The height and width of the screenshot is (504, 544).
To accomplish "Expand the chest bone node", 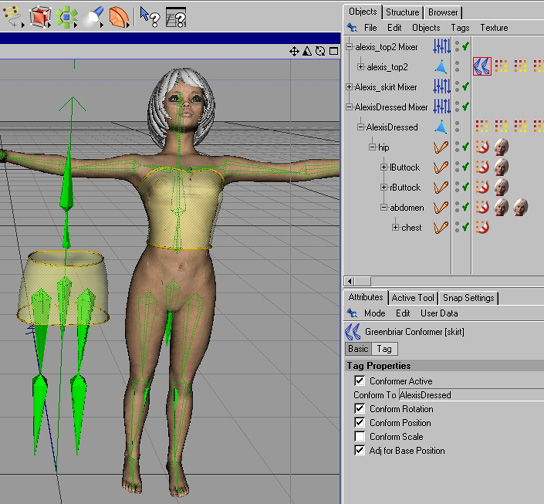I will 395,228.
